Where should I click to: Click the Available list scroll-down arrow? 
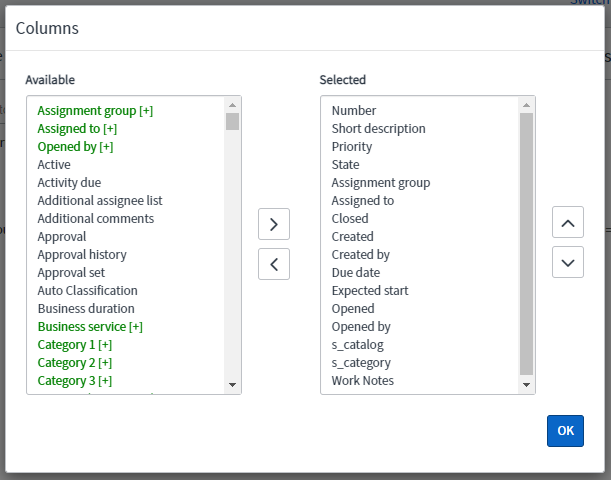(233, 385)
